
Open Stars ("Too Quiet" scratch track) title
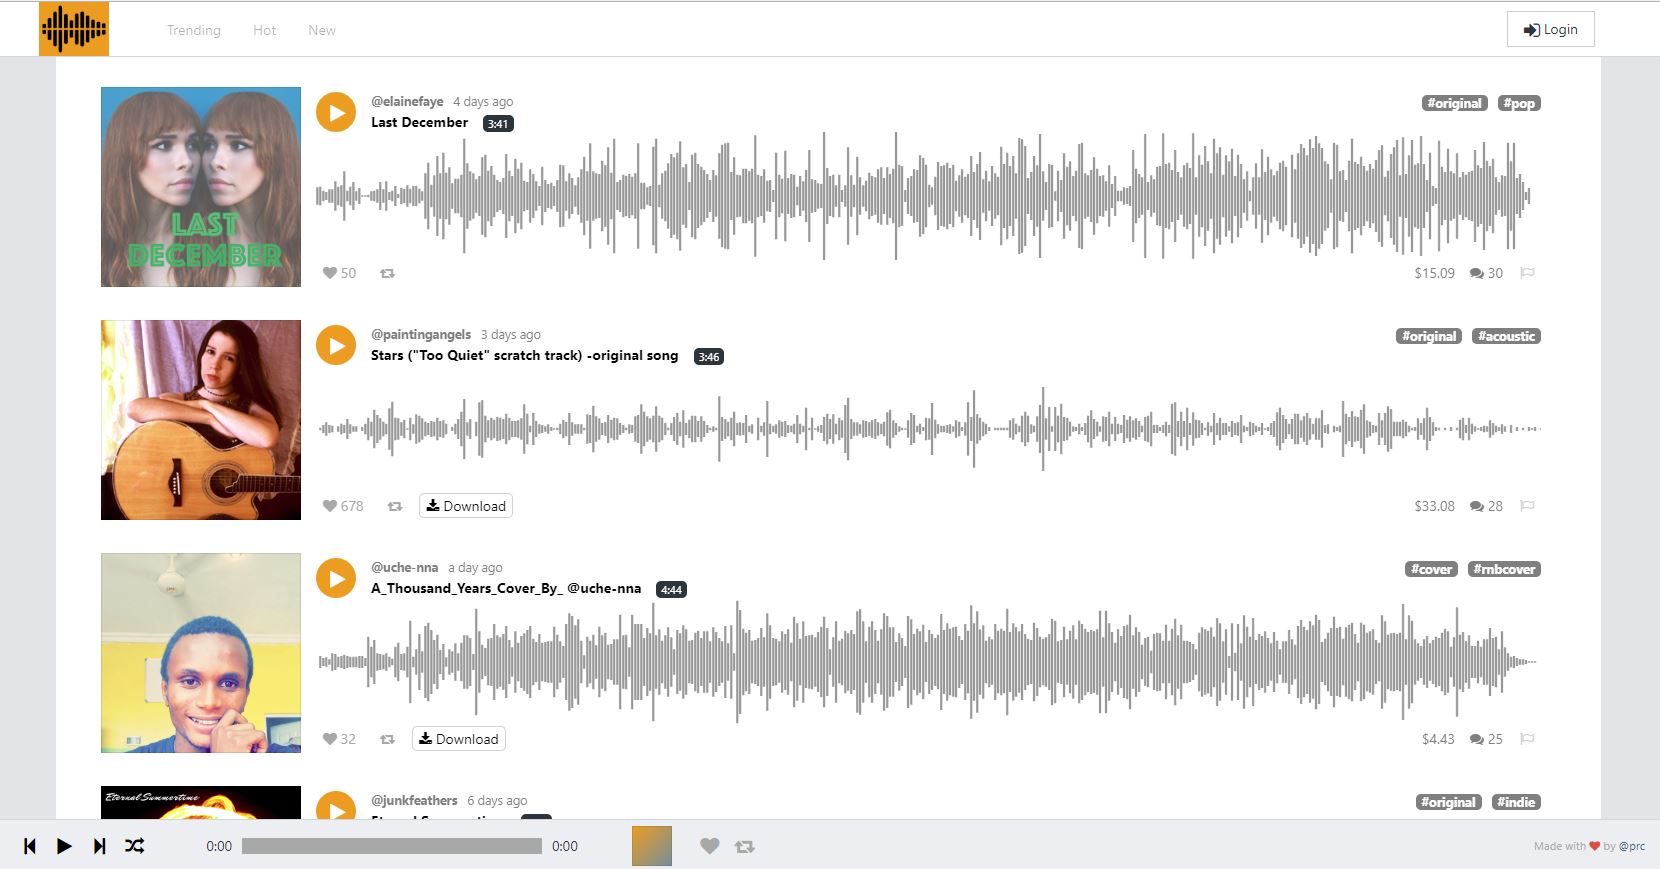[x=524, y=355]
